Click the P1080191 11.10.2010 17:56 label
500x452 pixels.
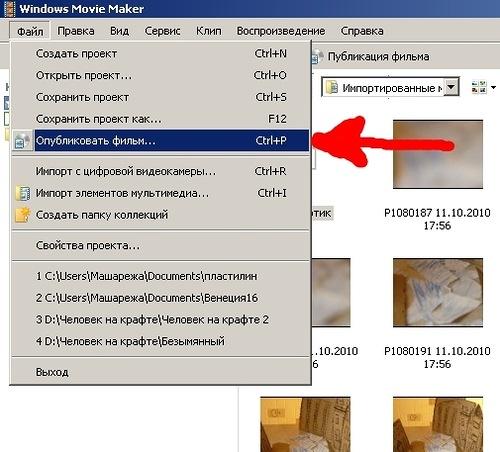tap(437, 357)
